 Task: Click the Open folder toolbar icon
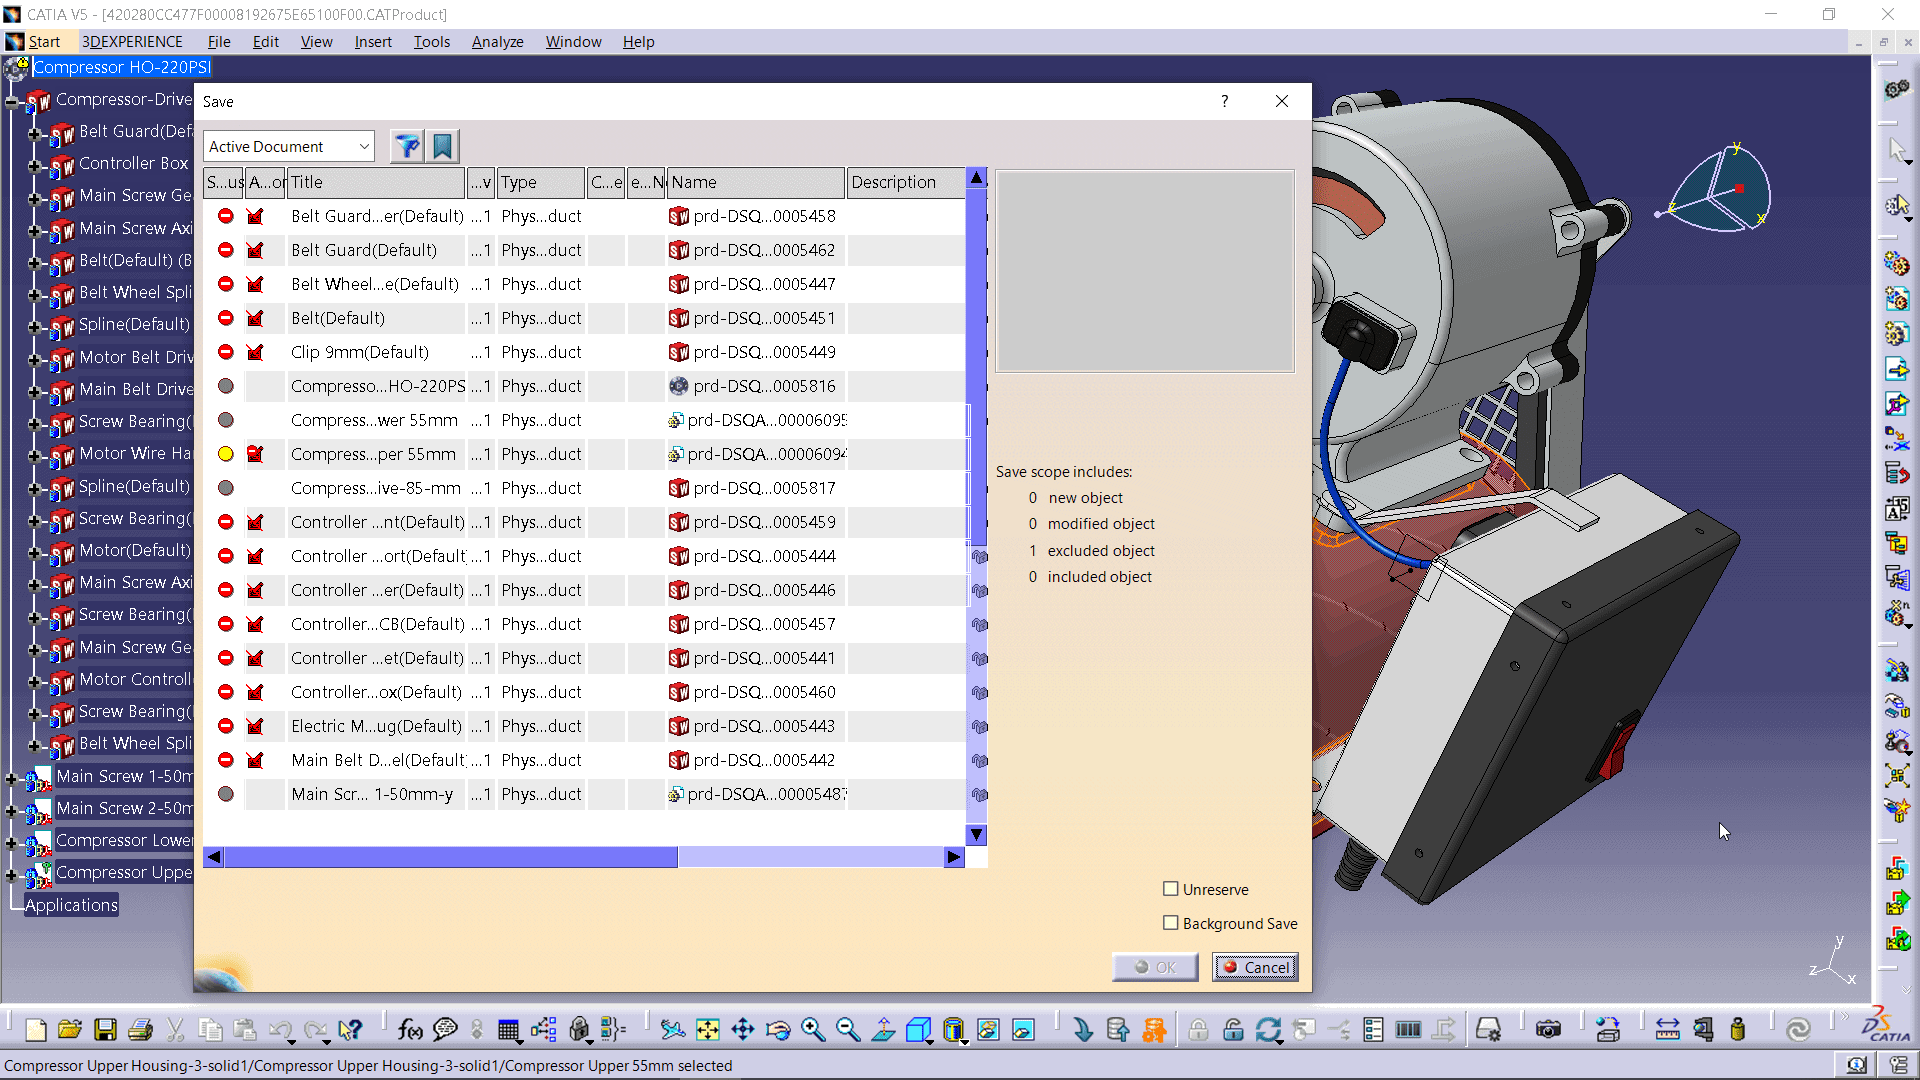[x=70, y=1029]
